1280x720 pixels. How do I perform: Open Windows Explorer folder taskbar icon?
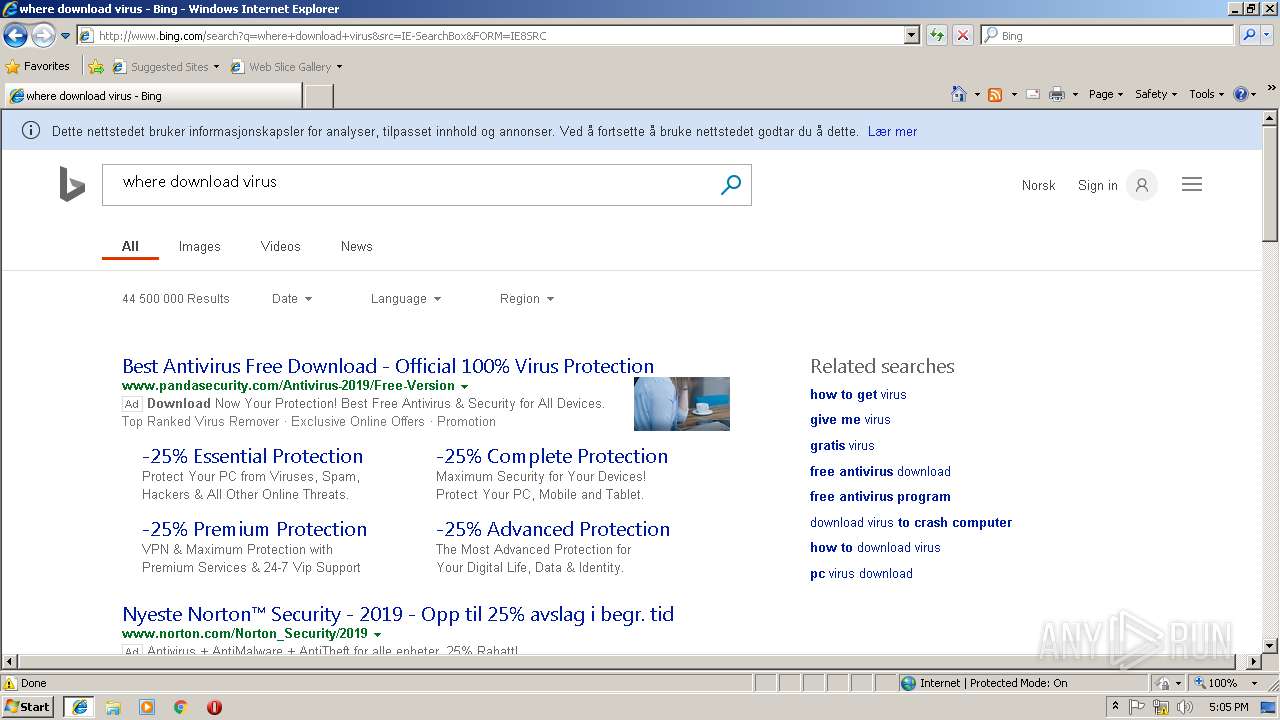[113, 707]
